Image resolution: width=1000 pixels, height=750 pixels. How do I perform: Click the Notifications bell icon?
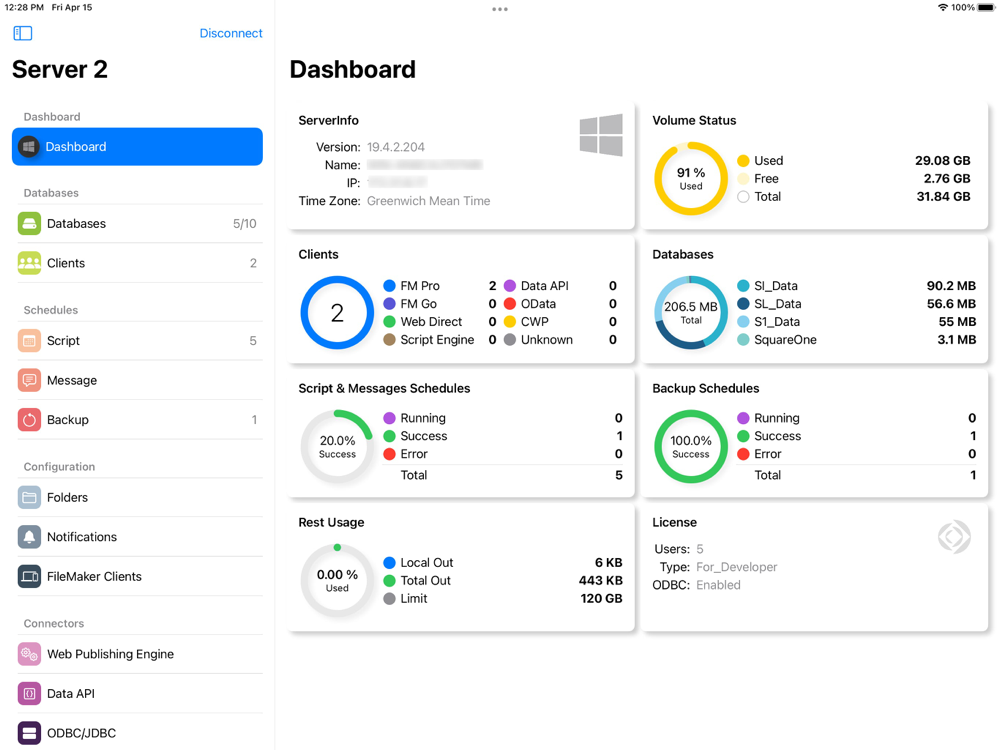tap(29, 538)
